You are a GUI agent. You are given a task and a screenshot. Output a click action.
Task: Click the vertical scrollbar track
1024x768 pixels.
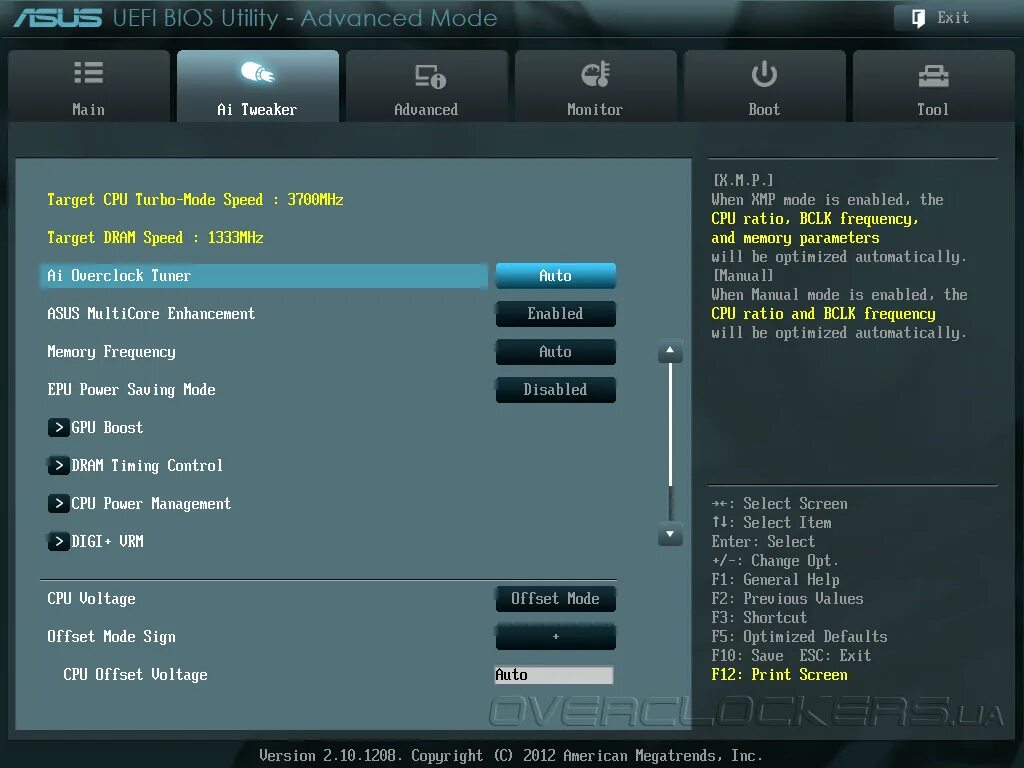(x=670, y=443)
